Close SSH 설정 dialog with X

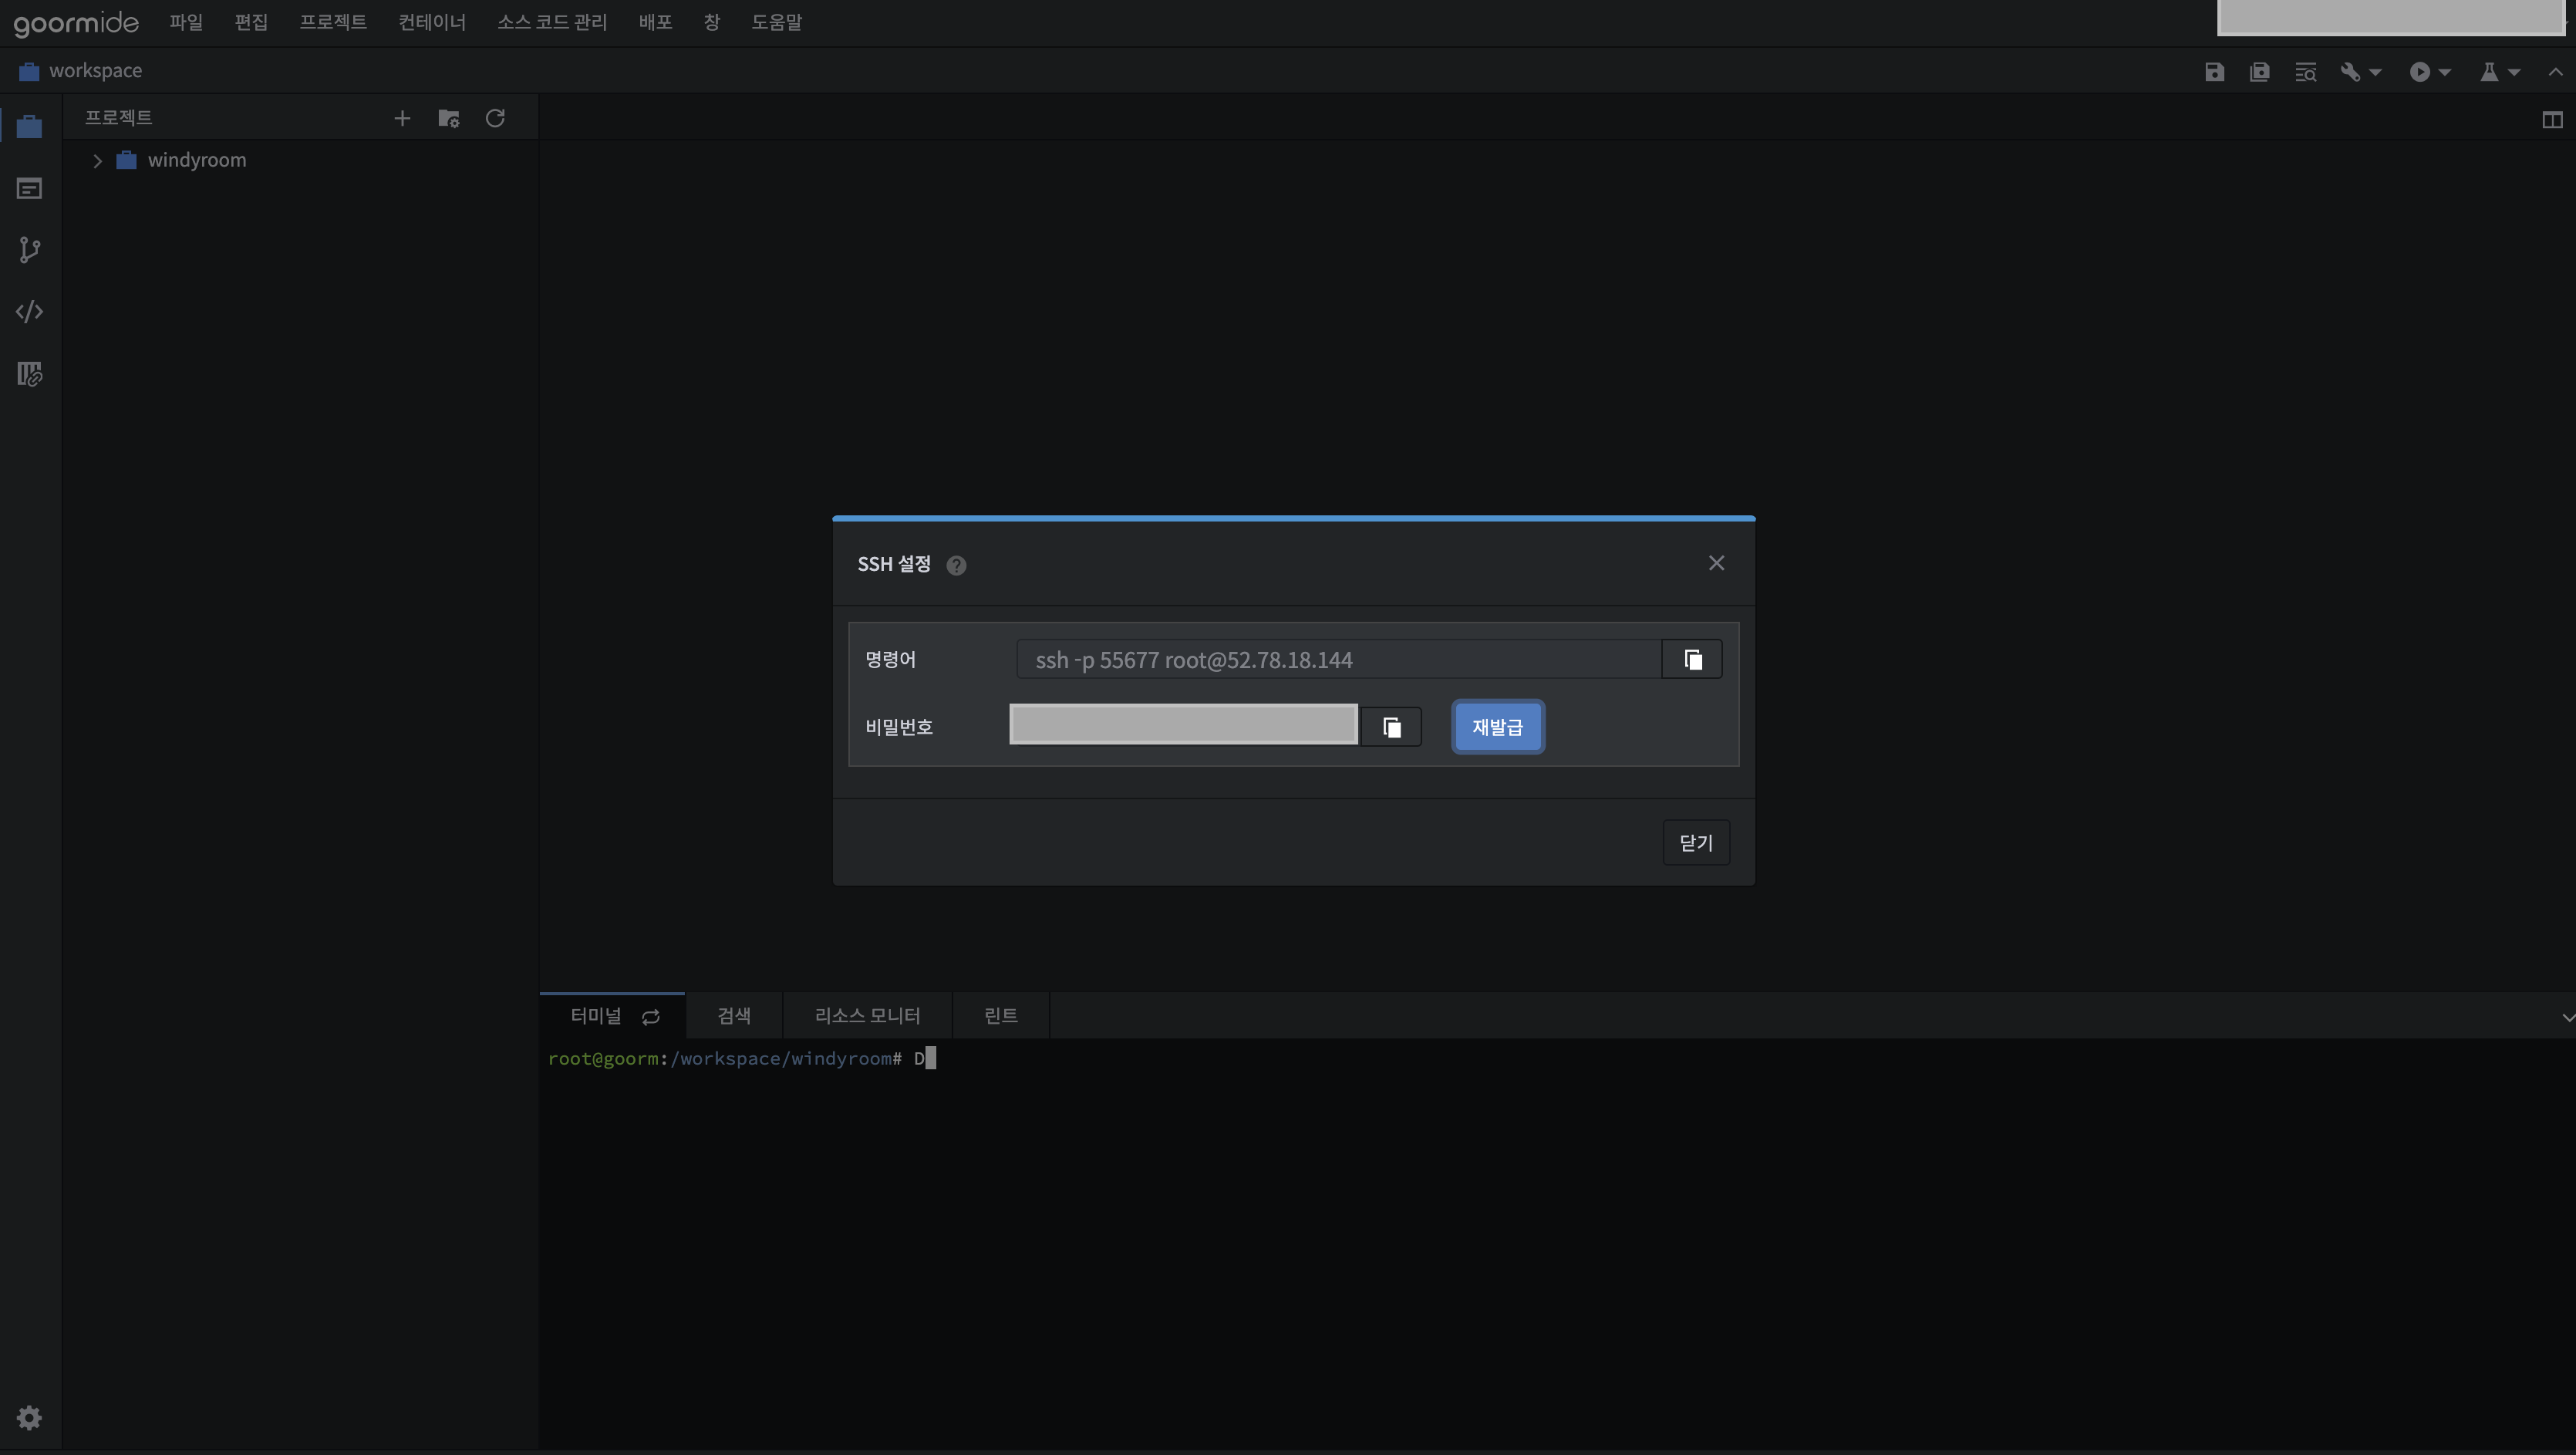click(x=1716, y=564)
